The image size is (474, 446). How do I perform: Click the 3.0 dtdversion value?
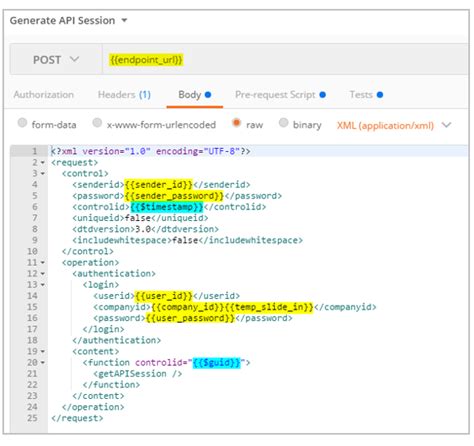click(x=143, y=229)
